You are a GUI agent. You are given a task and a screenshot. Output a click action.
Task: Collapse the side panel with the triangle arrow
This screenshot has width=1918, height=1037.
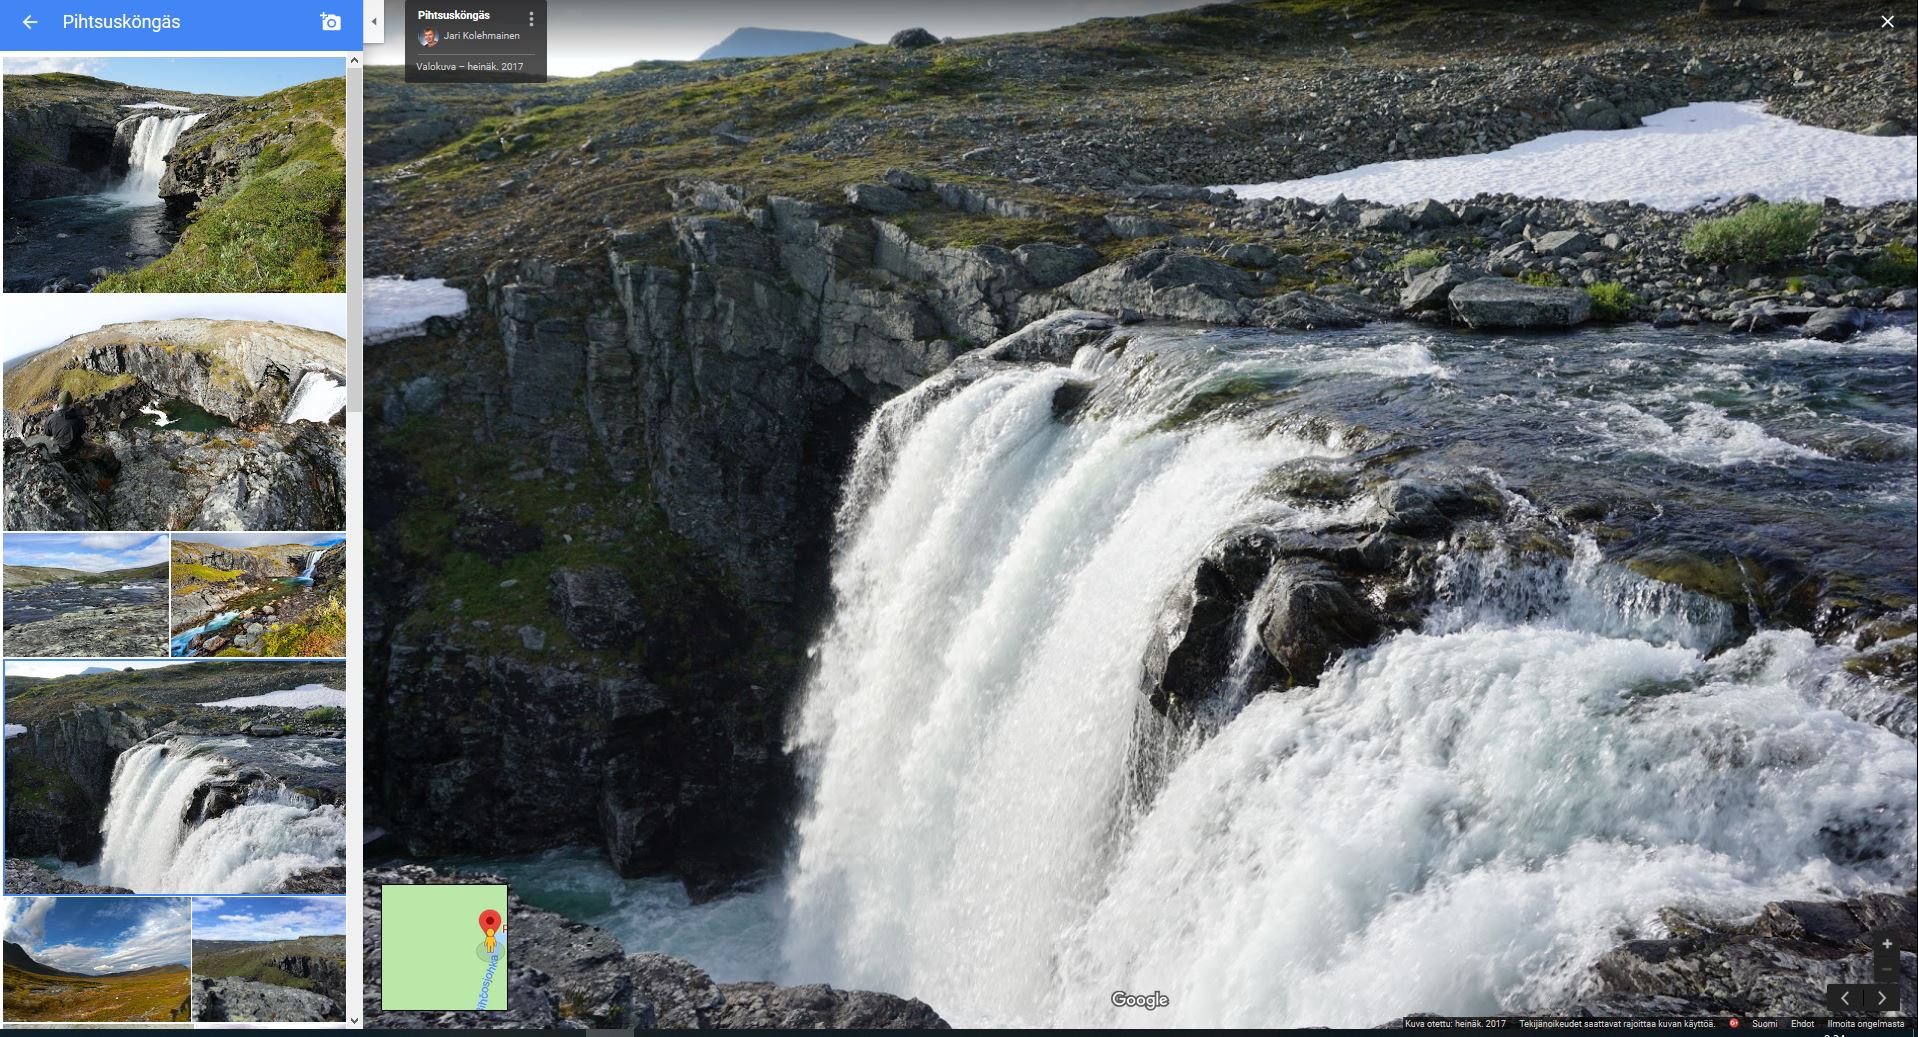(x=374, y=22)
